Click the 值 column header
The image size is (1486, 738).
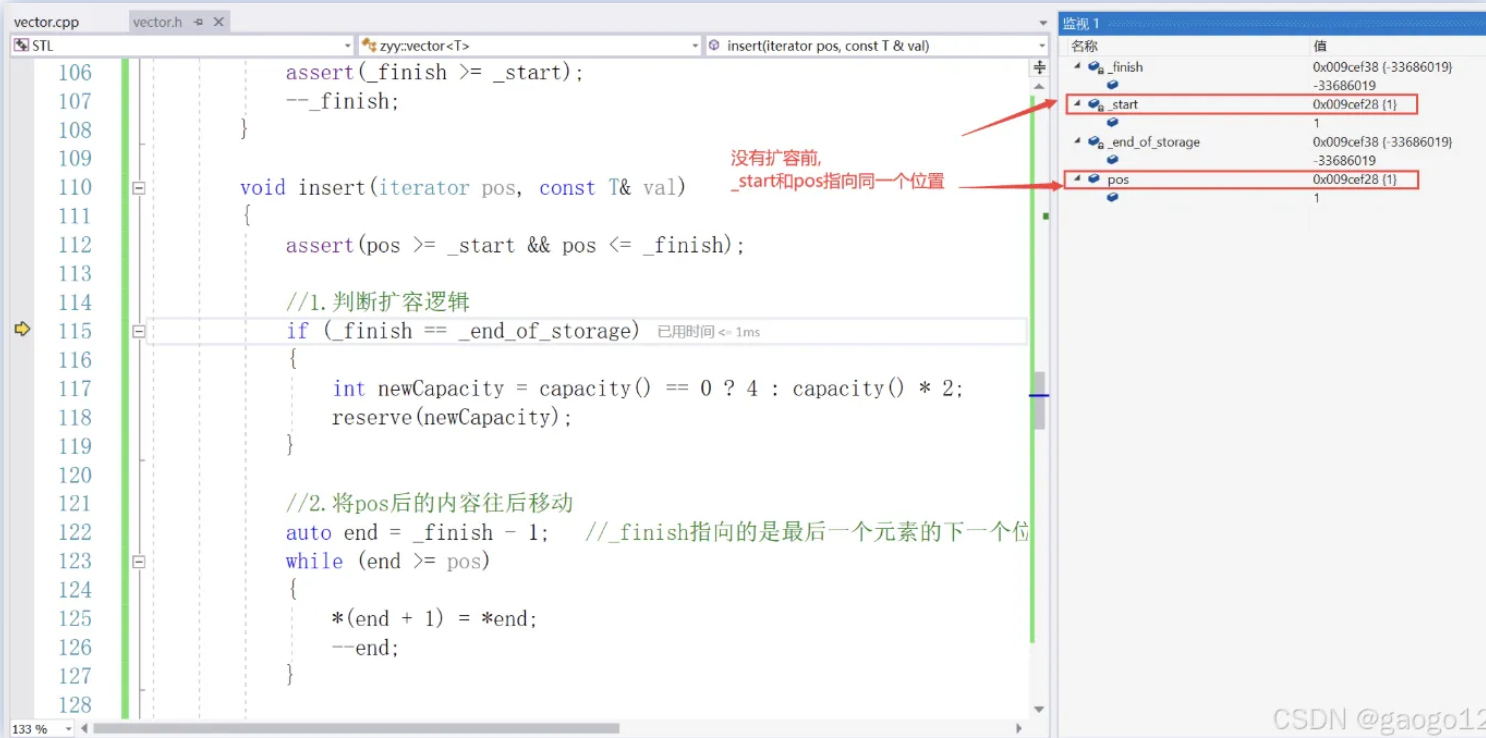[1320, 46]
